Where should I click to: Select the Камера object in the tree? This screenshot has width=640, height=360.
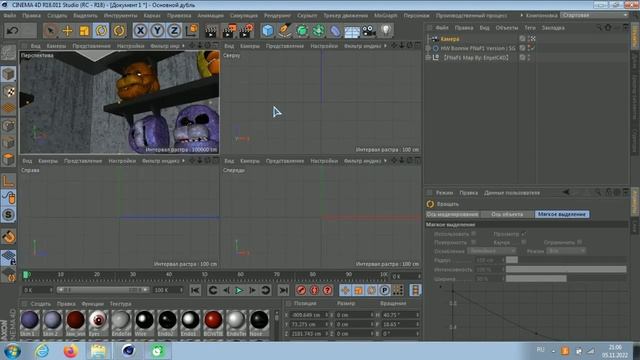pyautogui.click(x=450, y=39)
